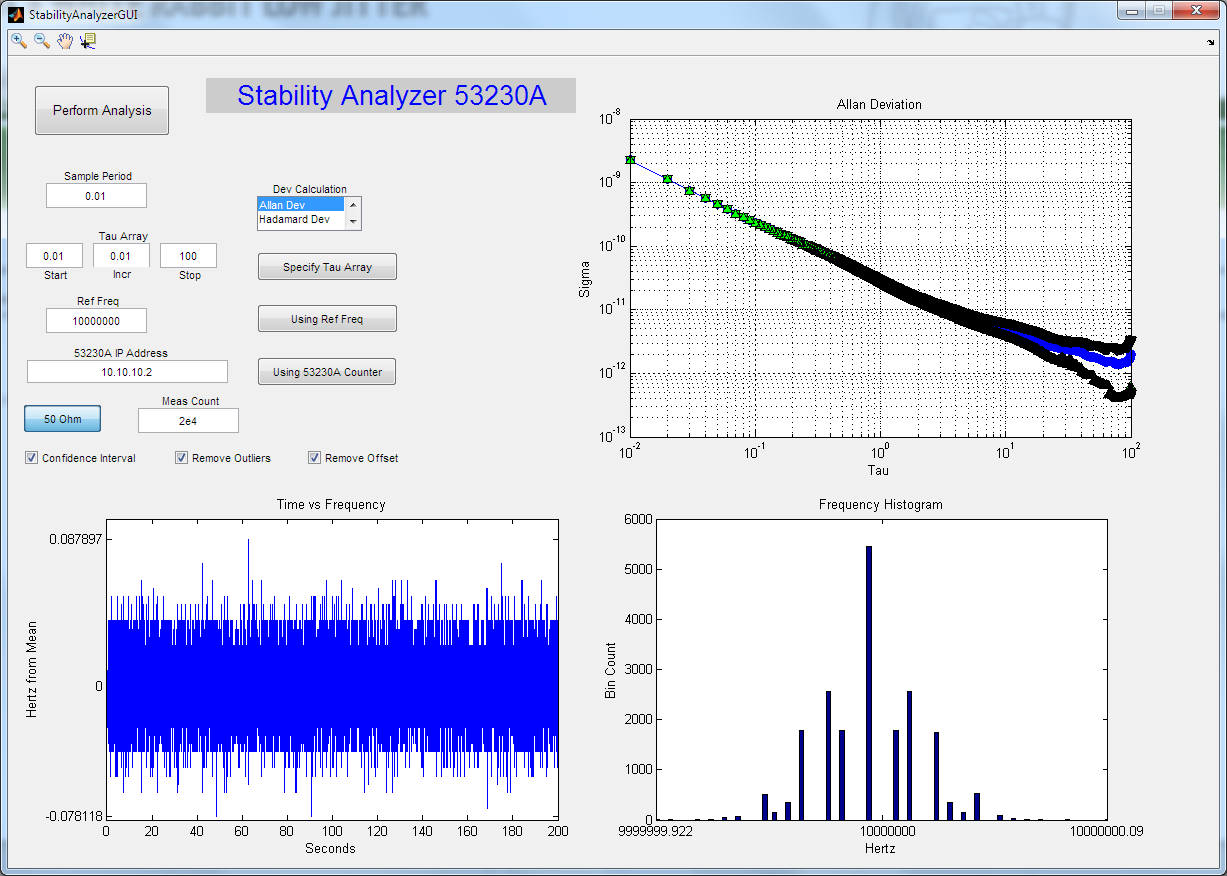Image resolution: width=1227 pixels, height=876 pixels.
Task: Click the Stability Analyzer 53230A title
Action: [x=391, y=96]
